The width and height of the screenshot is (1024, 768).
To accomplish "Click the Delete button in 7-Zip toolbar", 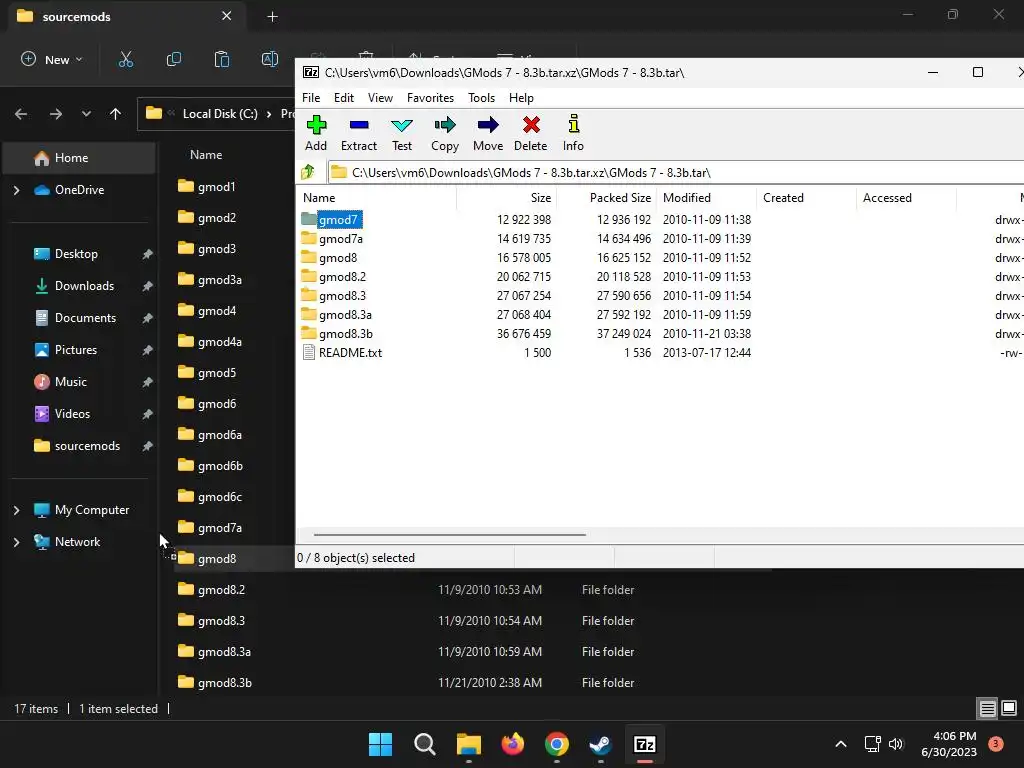I will tap(530, 133).
